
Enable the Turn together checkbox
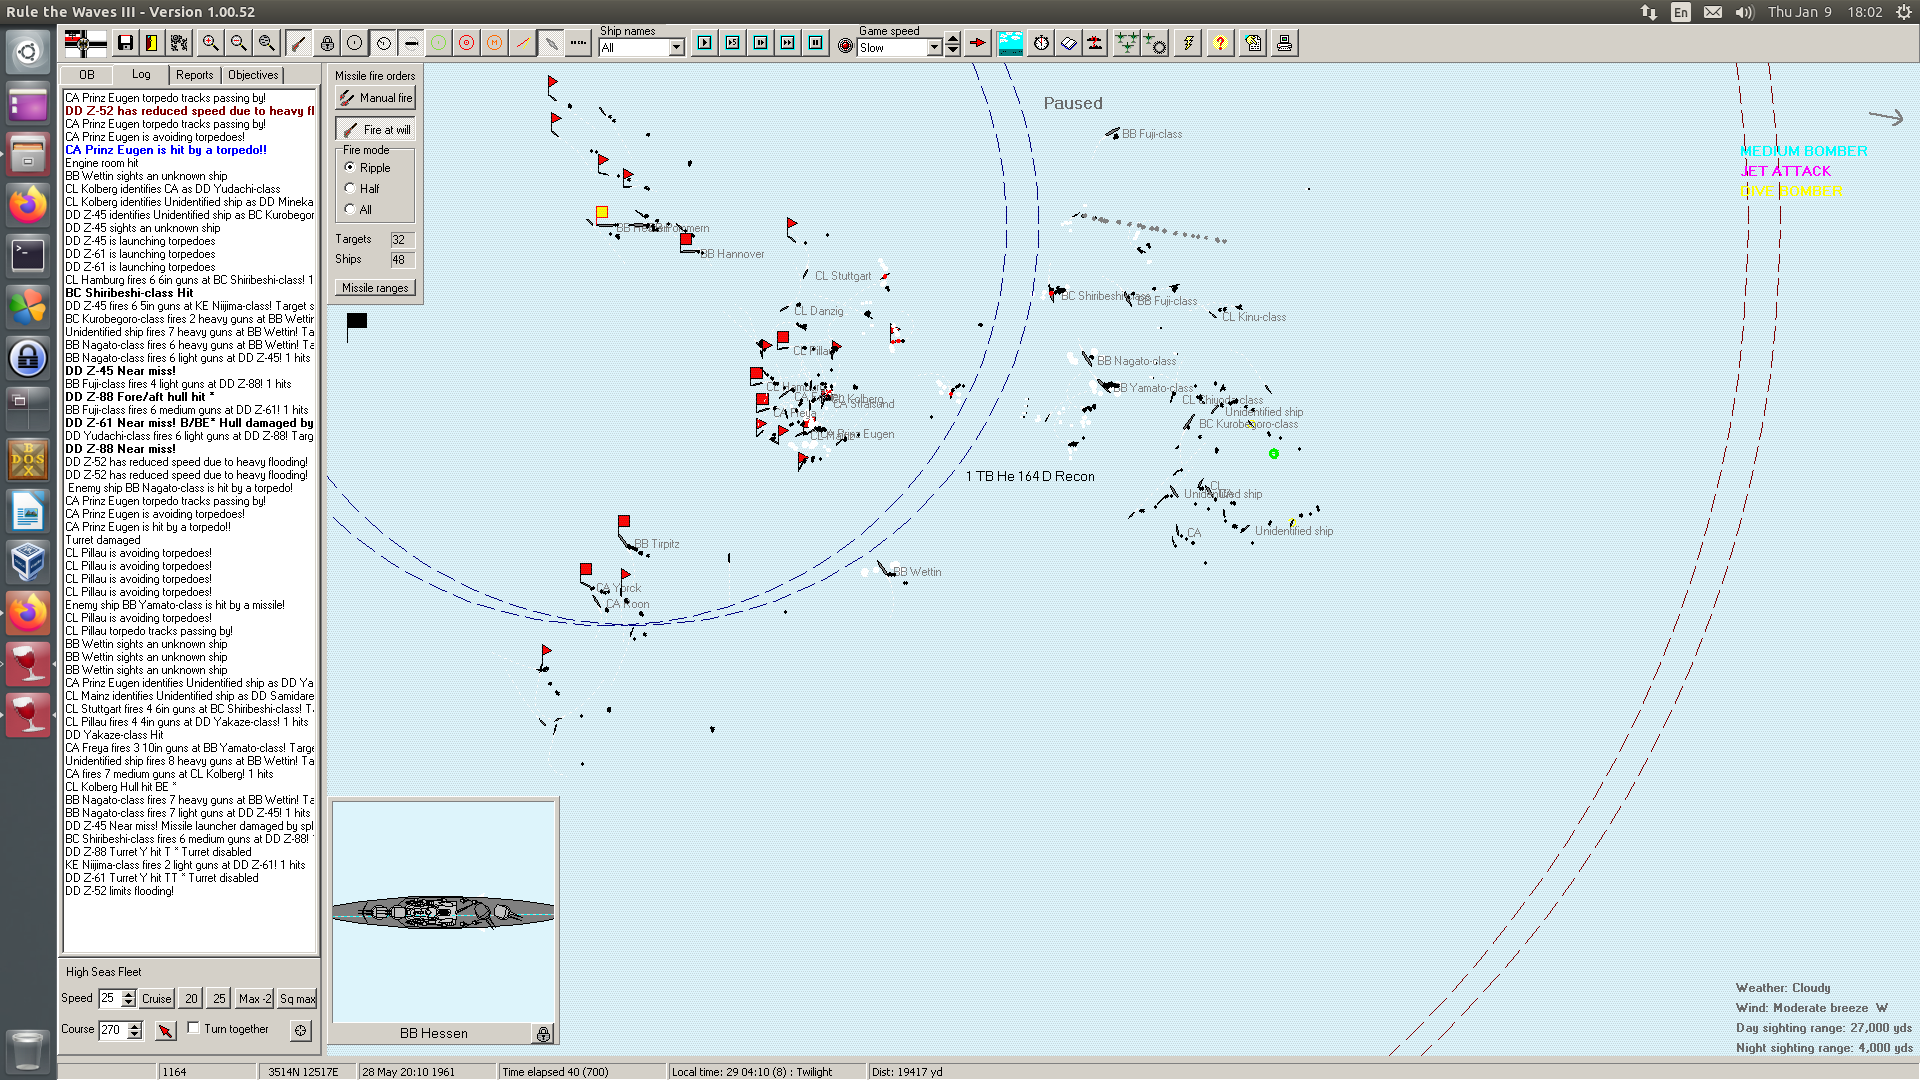pyautogui.click(x=194, y=1028)
